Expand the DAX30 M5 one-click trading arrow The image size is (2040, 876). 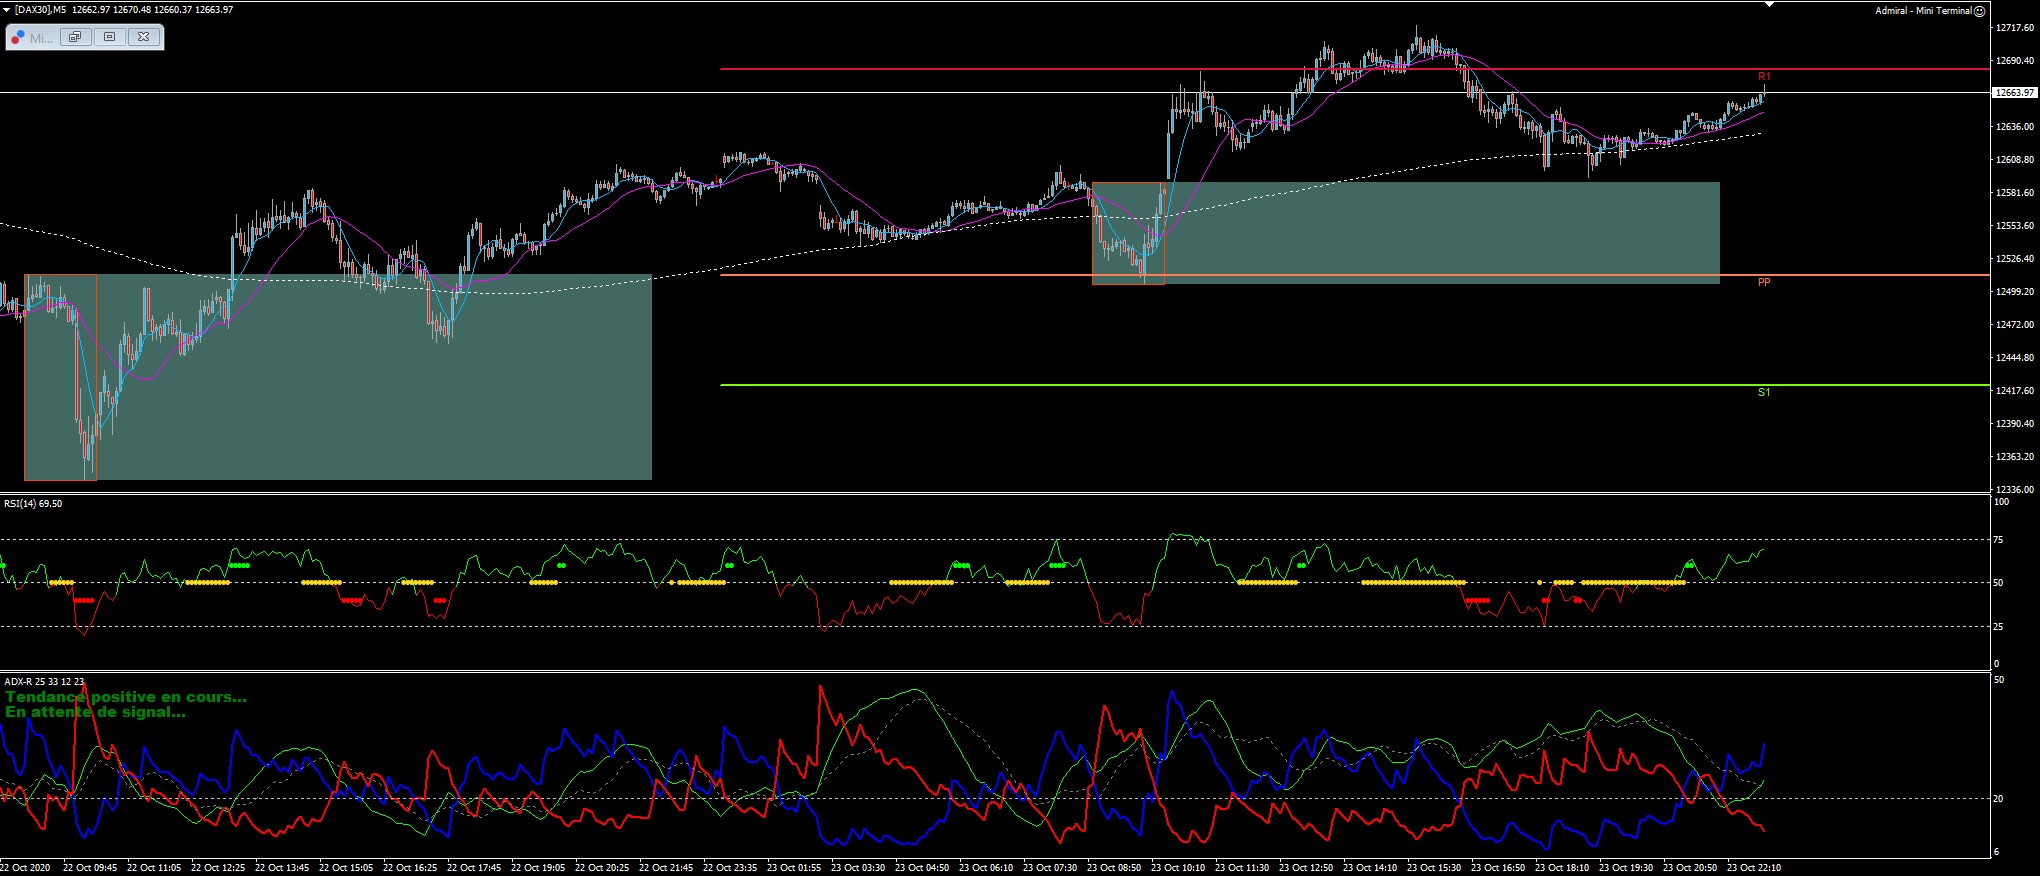tap(7, 9)
